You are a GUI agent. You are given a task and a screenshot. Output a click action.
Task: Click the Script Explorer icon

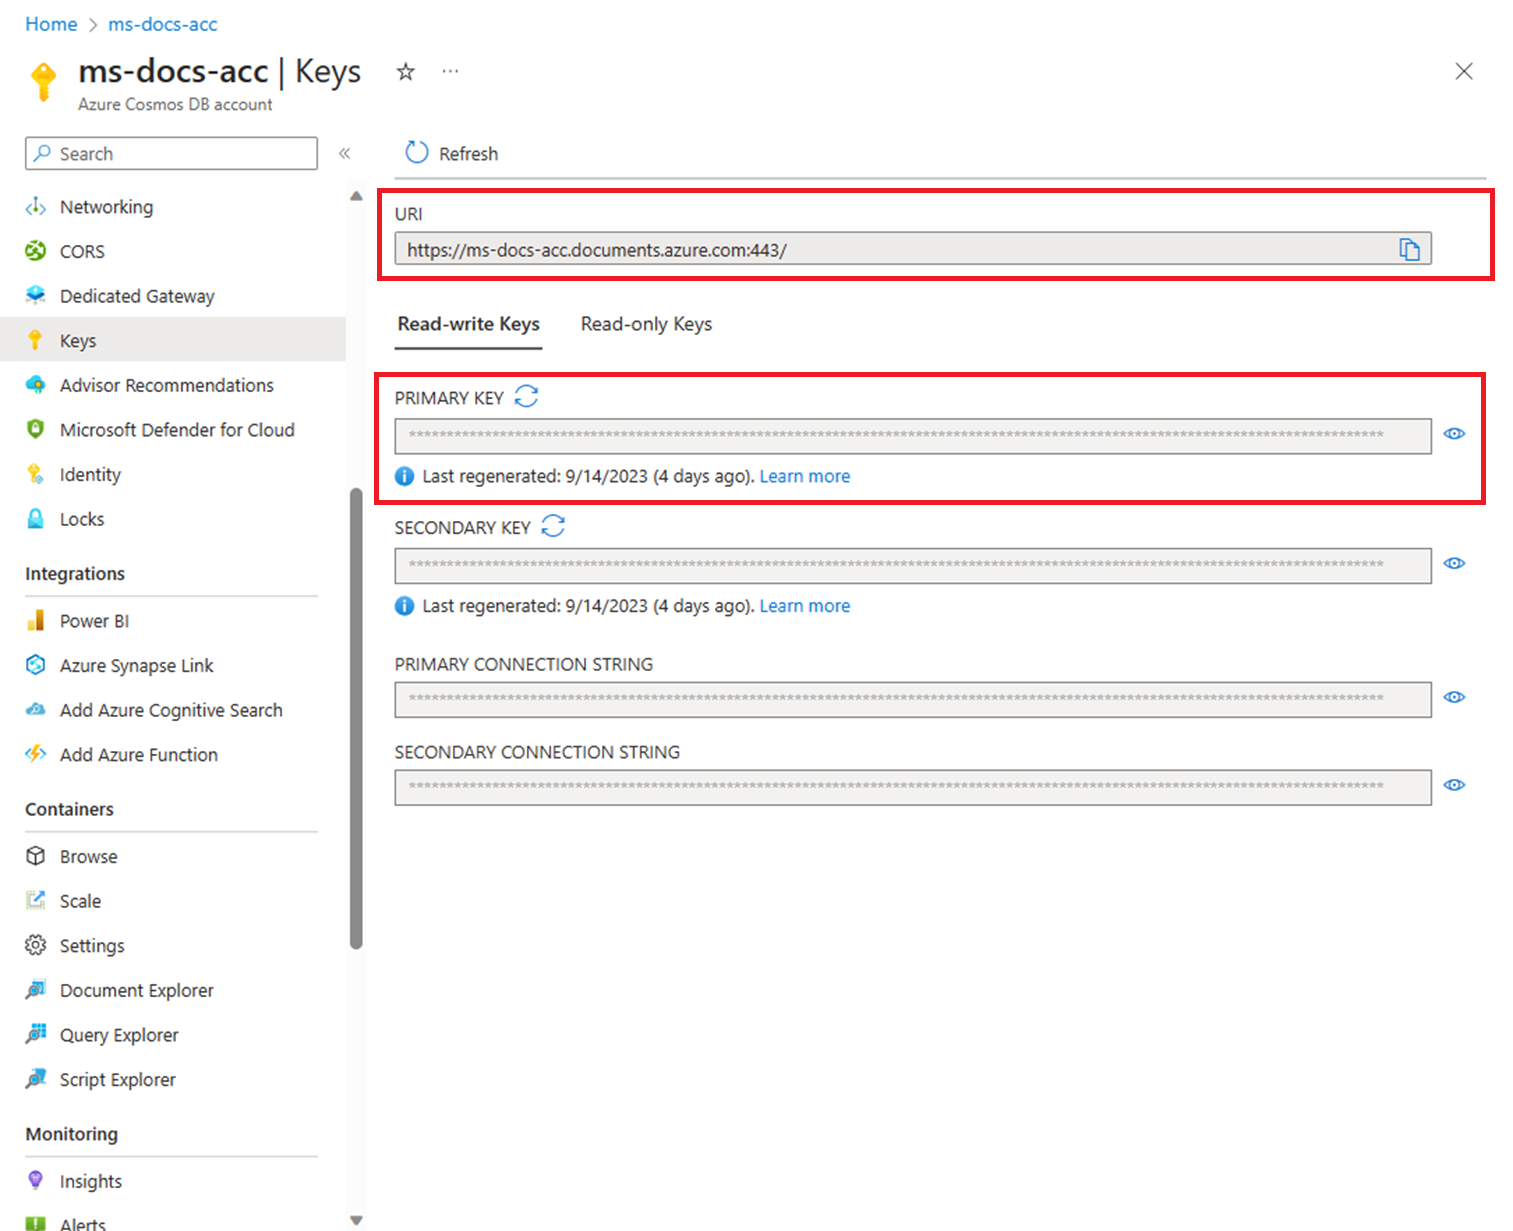point(36,1078)
